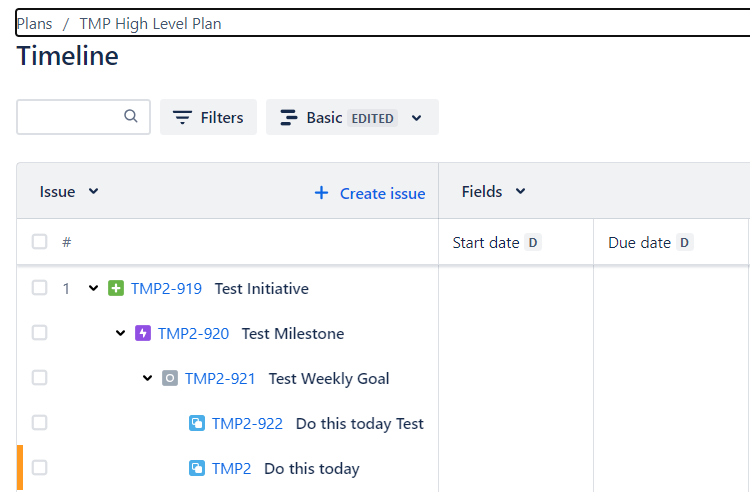750x492 pixels.
Task: Click the Test Milestone summary text
Action: point(293,333)
